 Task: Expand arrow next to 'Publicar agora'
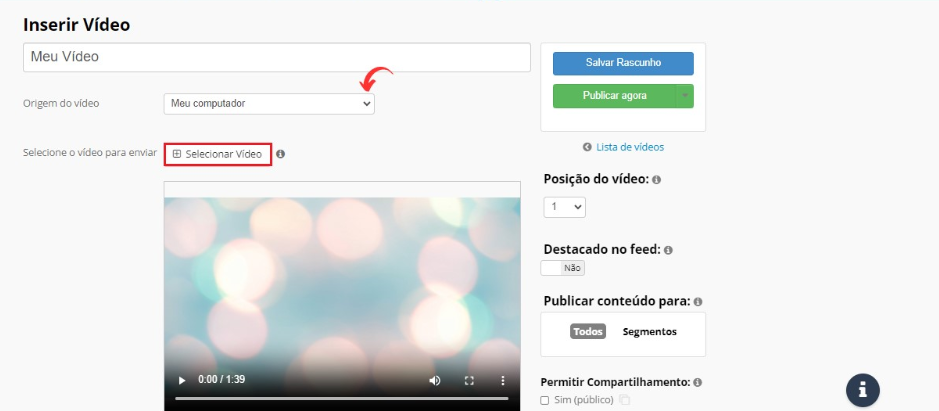[x=684, y=96]
